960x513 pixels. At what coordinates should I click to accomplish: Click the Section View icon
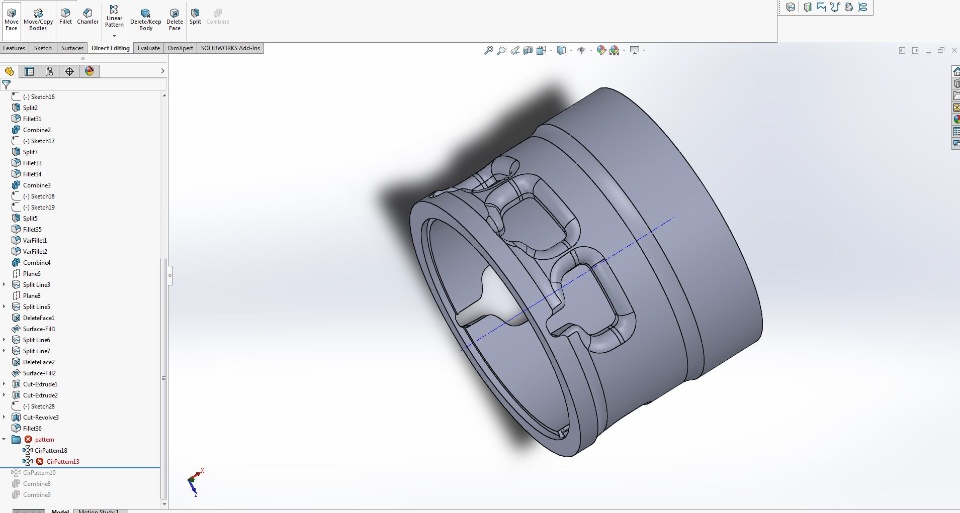coord(528,50)
